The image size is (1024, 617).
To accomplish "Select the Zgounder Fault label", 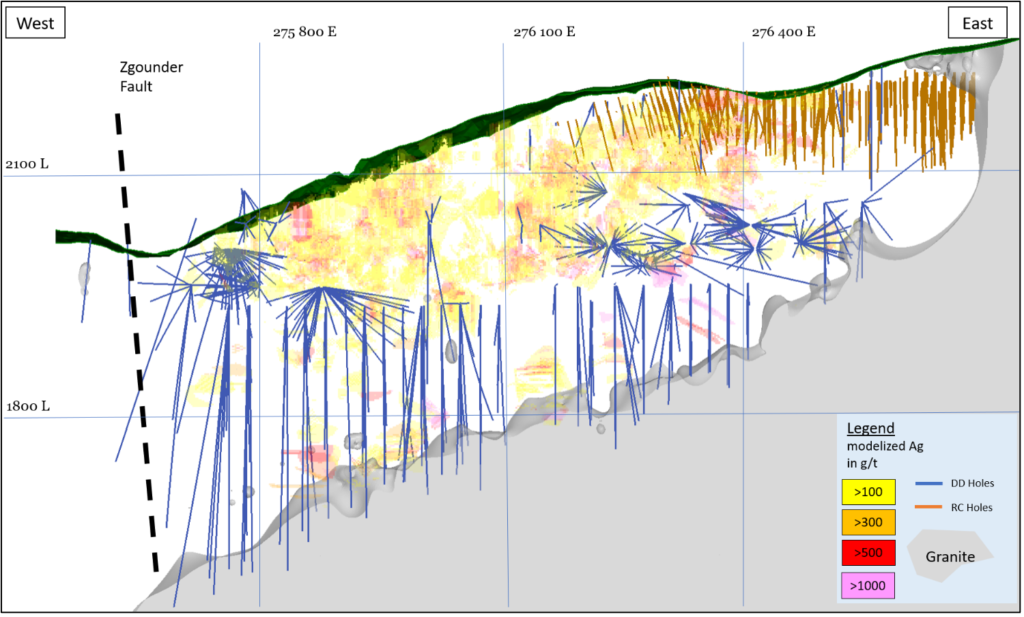I will [151, 76].
